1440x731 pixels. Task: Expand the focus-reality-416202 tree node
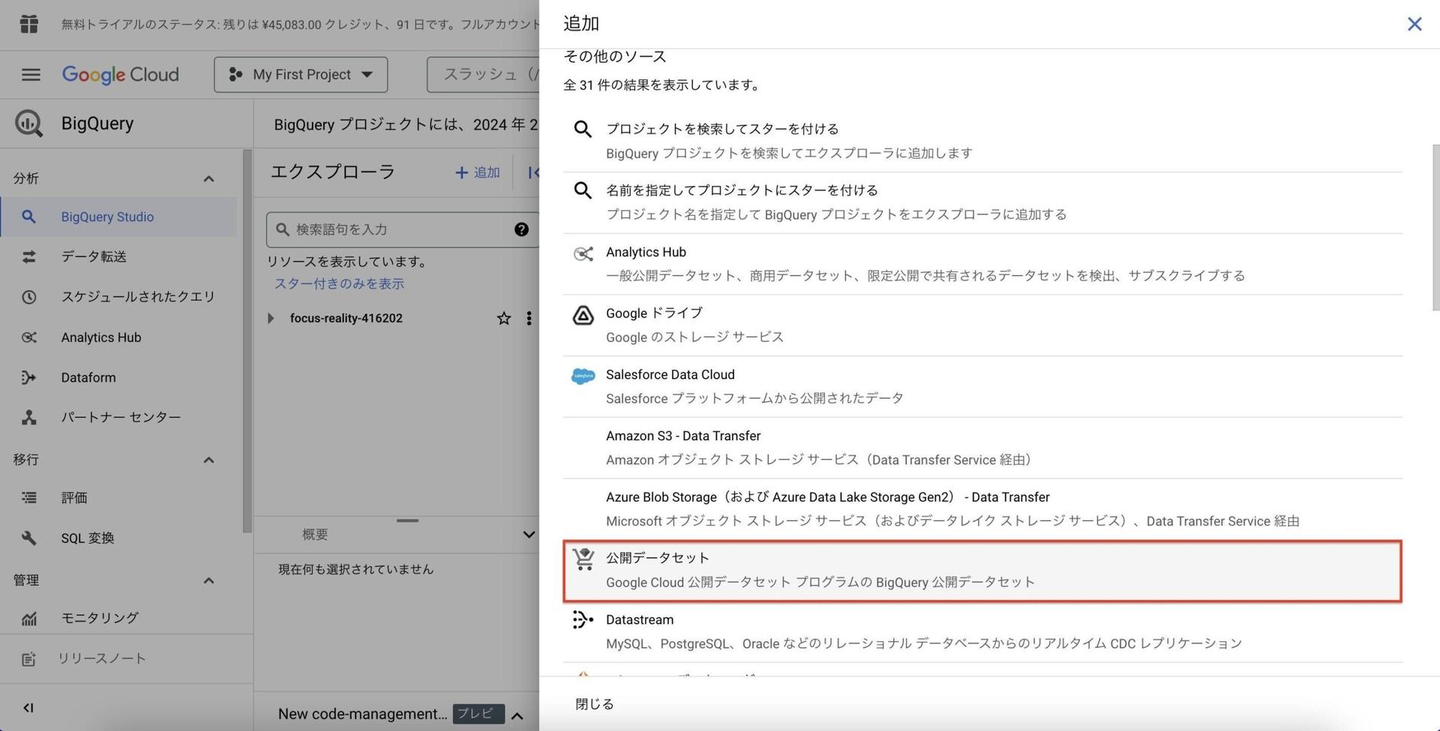[270, 318]
